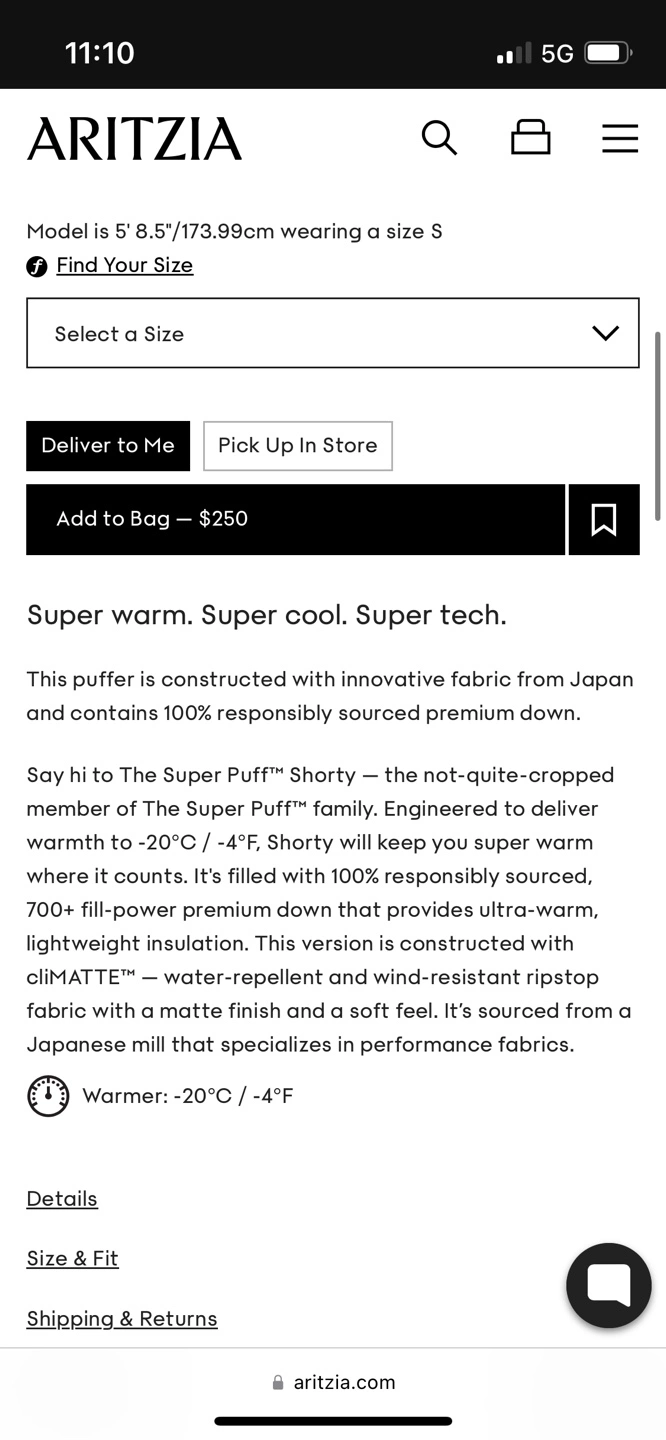Switch to the Pick Up In Store option
This screenshot has height=1440, width=666.
pyautogui.click(x=298, y=446)
